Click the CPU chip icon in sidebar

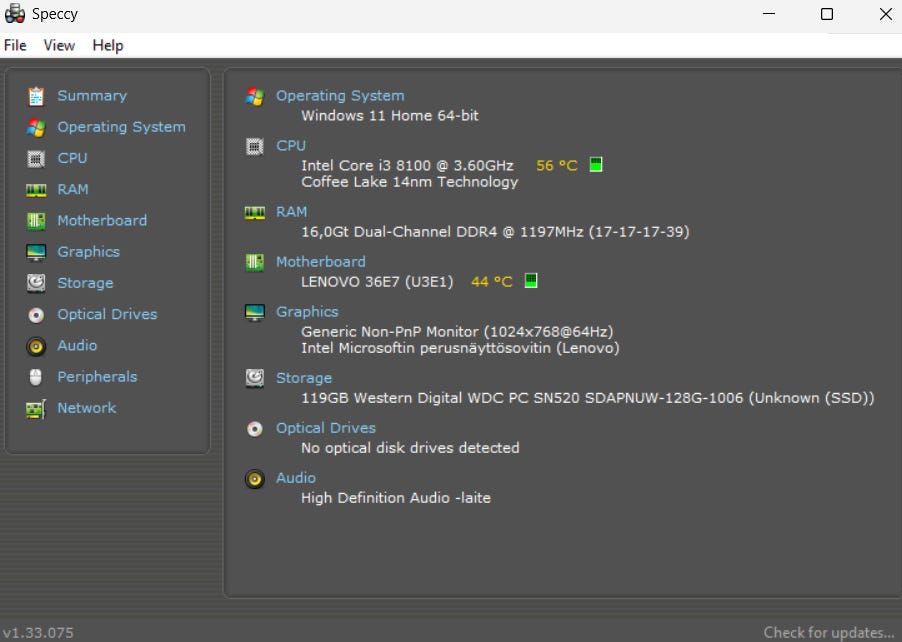coord(36,158)
